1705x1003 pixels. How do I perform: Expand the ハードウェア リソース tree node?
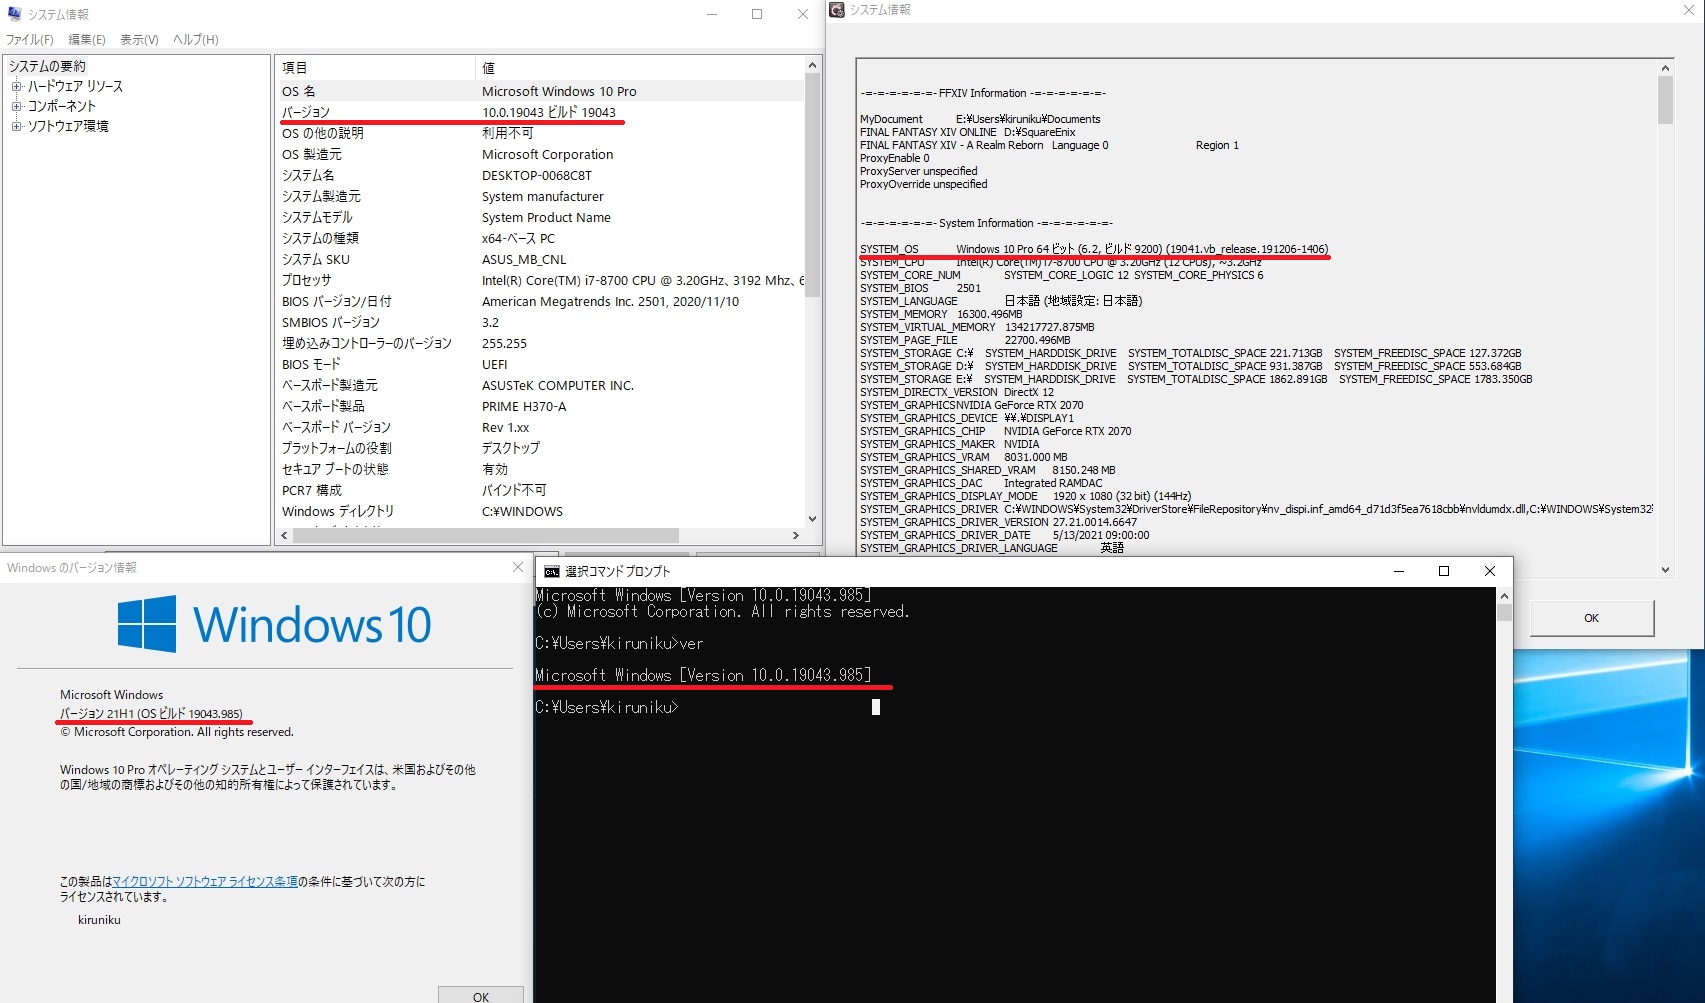[x=16, y=86]
